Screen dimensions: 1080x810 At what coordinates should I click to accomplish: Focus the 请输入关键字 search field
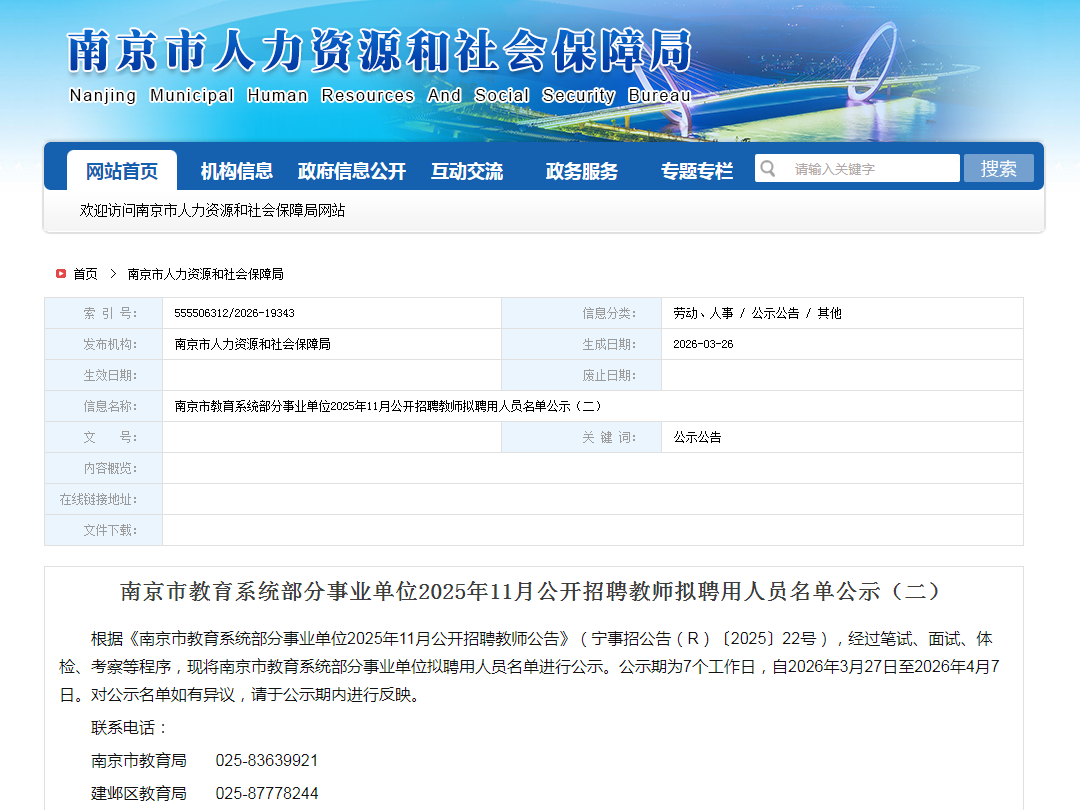(x=870, y=169)
